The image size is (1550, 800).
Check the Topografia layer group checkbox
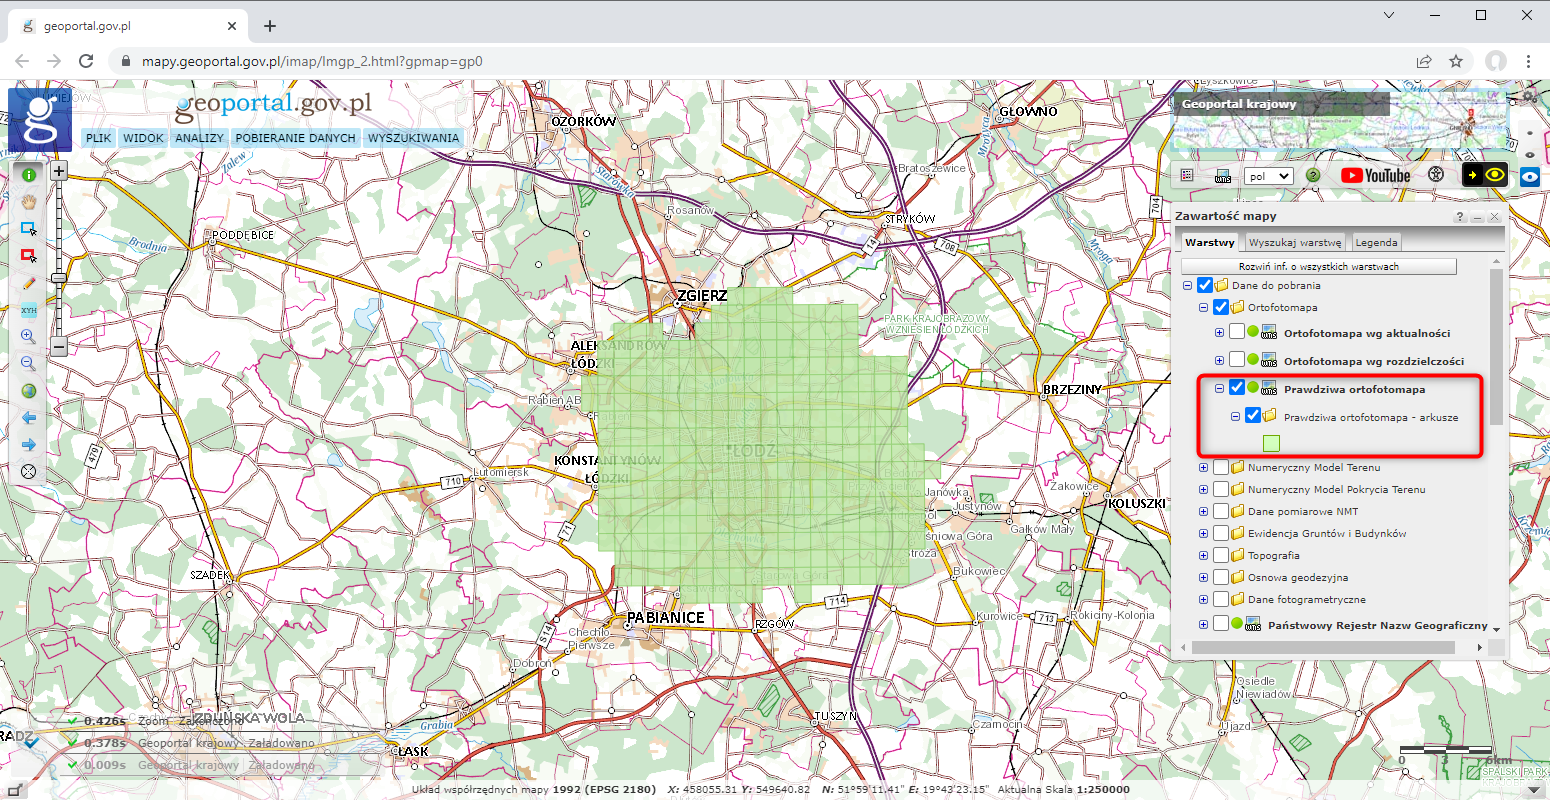click(x=1221, y=555)
